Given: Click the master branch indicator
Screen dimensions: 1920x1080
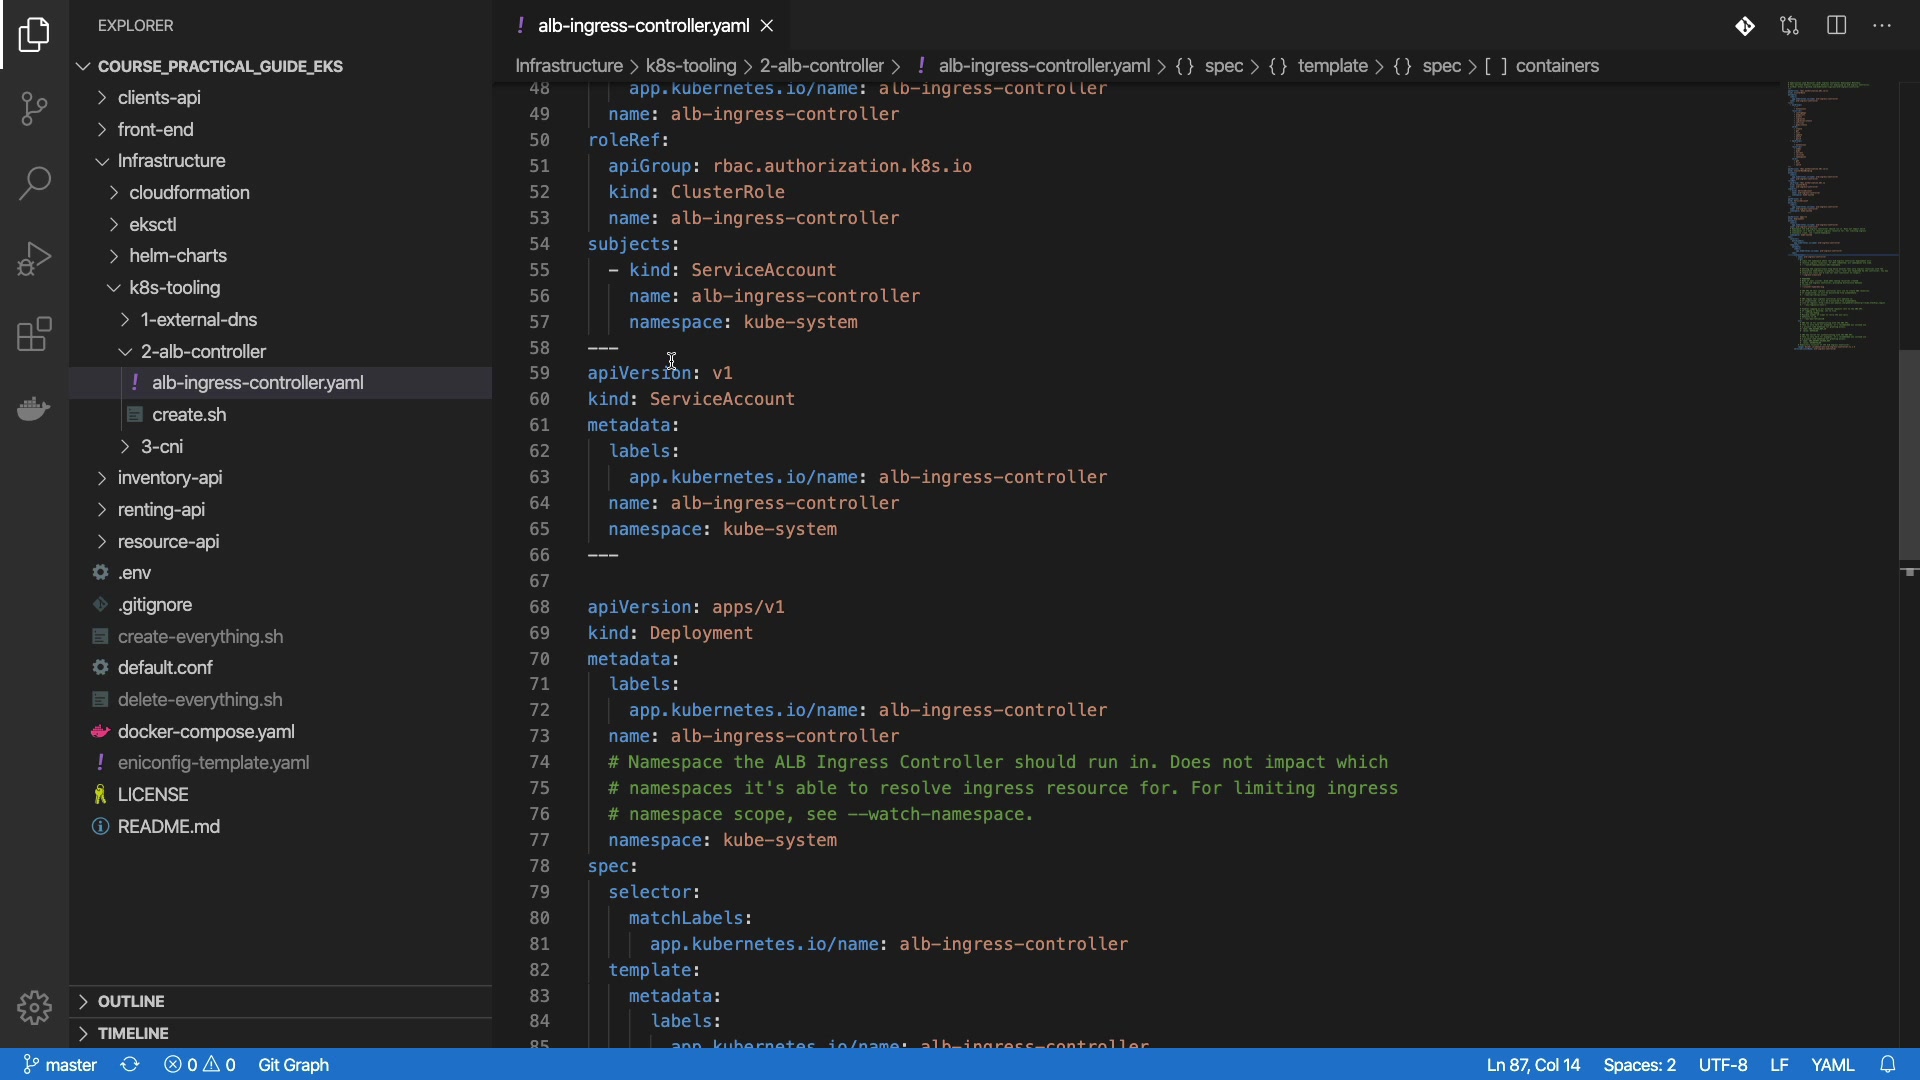Looking at the screenshot, I should (60, 1065).
